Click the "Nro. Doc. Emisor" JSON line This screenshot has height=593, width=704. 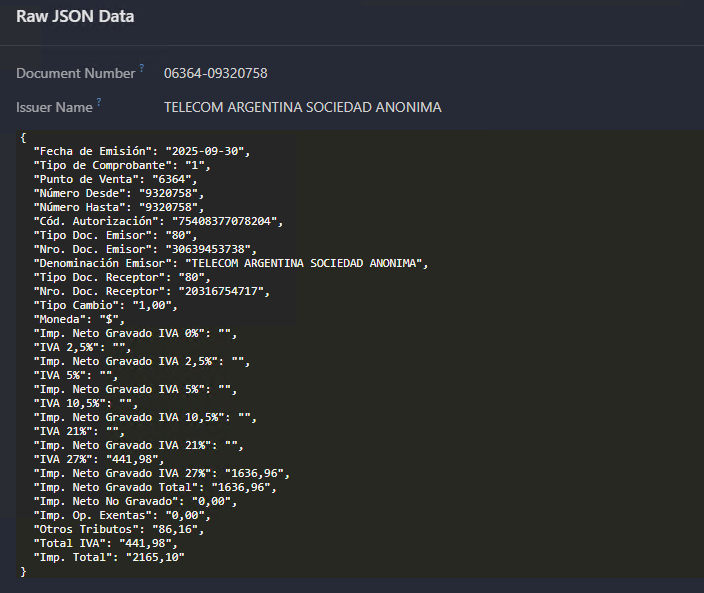coord(147,249)
